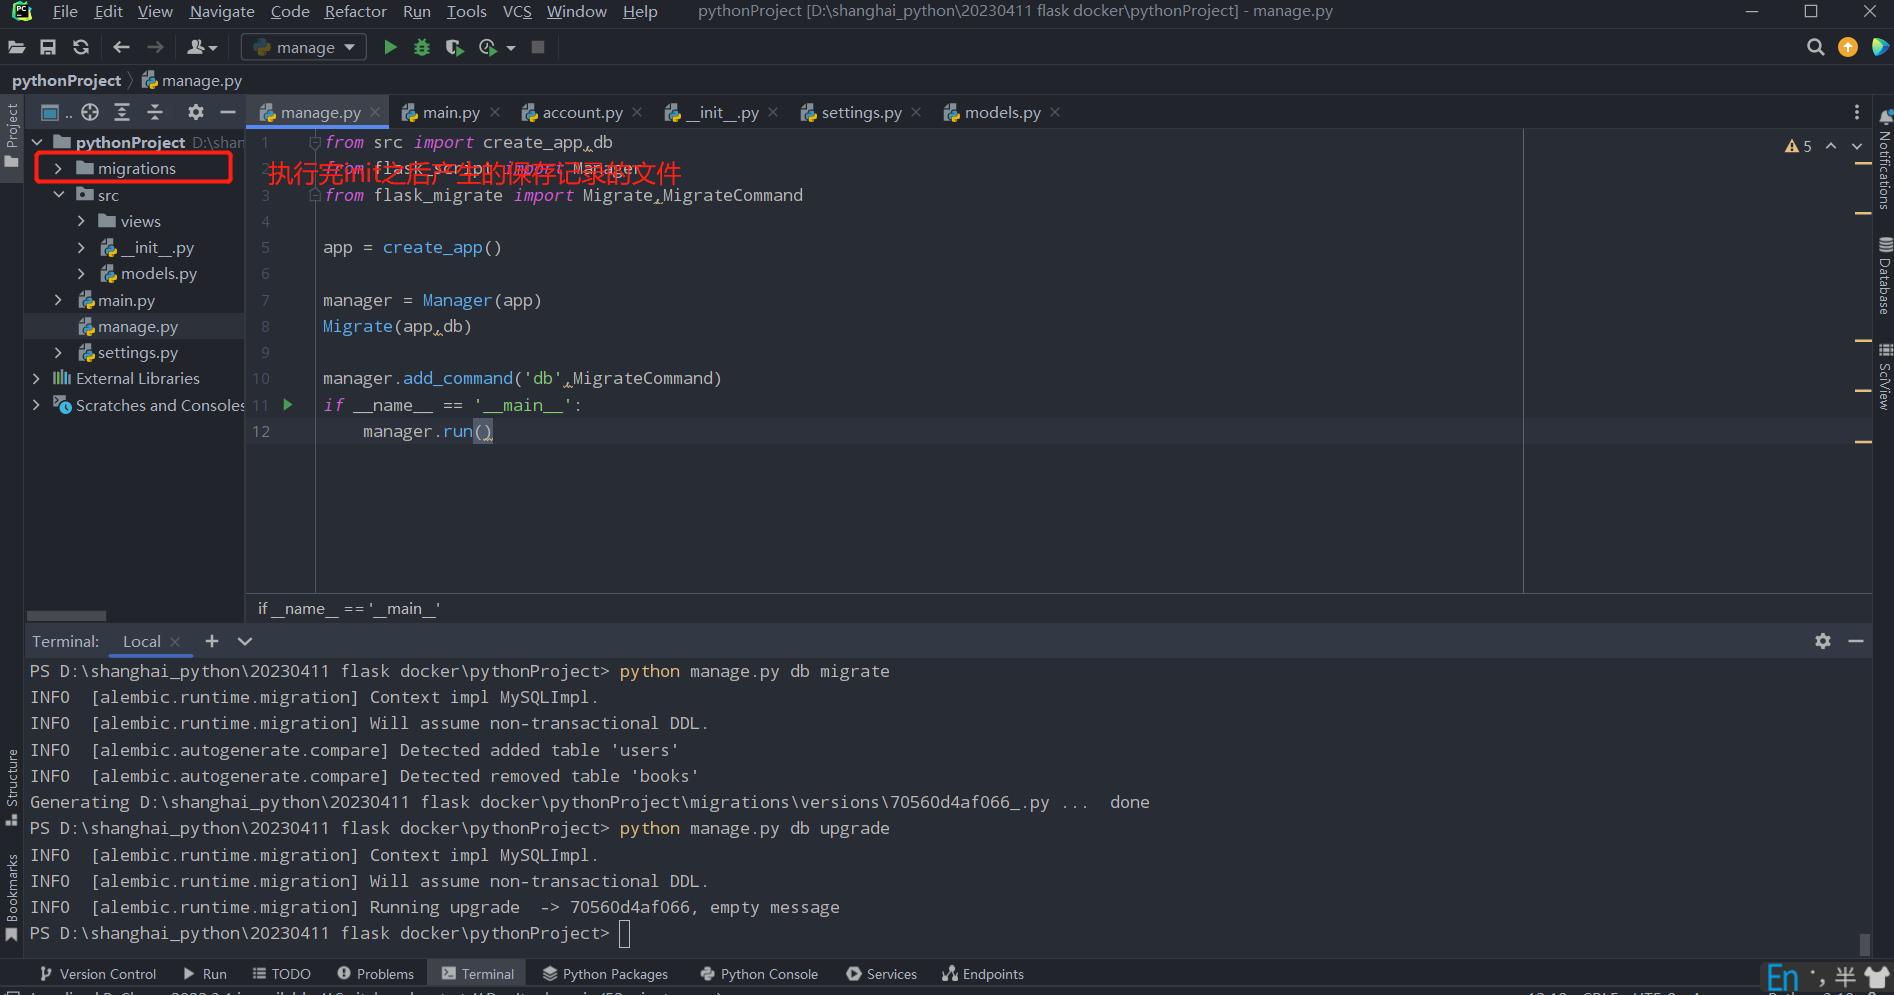
Task: Open the Database side tool window
Action: click(x=1884, y=277)
